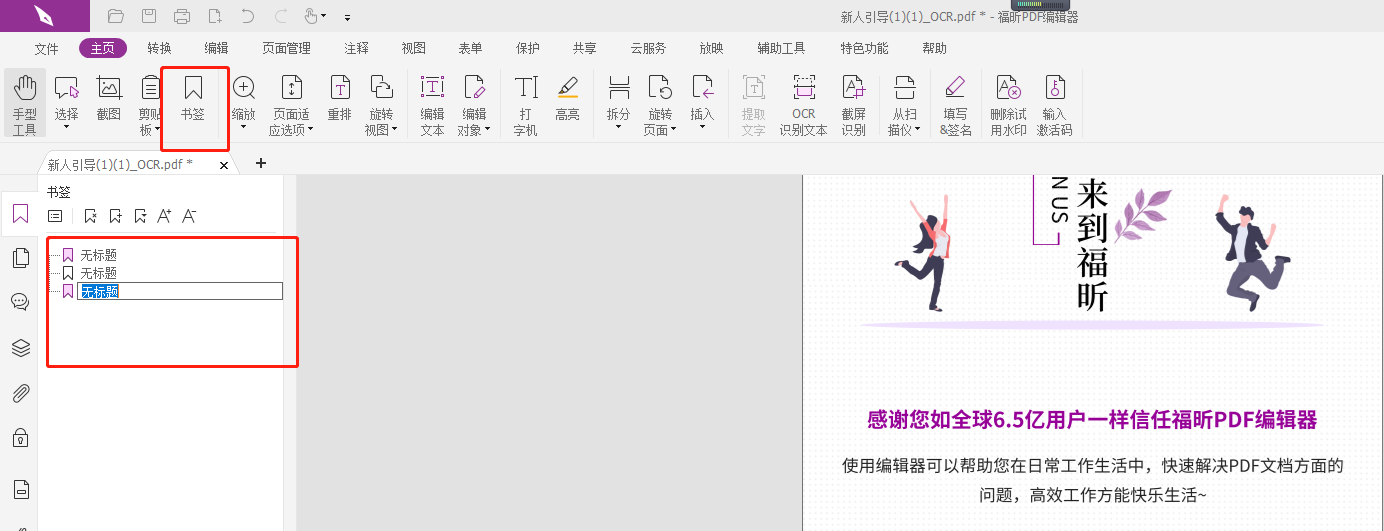Click the OCR 识别文本 tool
This screenshot has width=1384, height=531.
point(804,104)
